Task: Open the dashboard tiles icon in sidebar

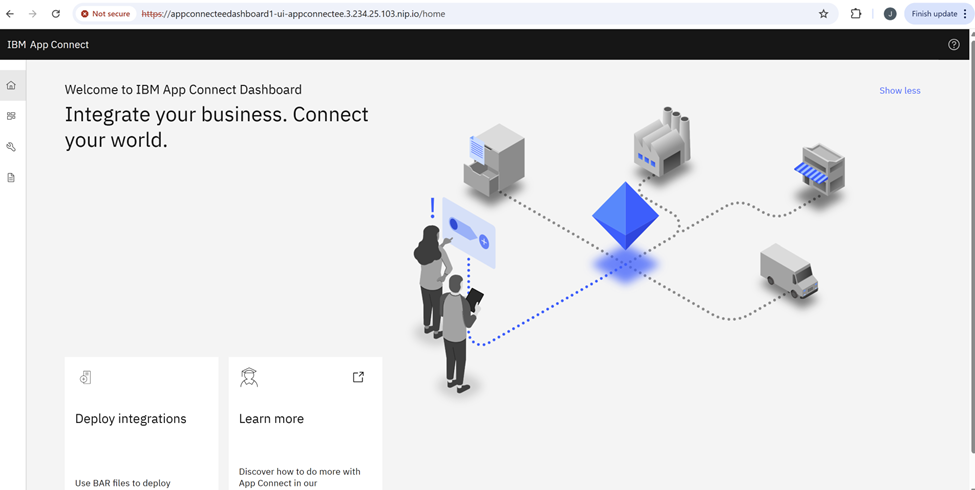Action: pyautogui.click(x=11, y=116)
